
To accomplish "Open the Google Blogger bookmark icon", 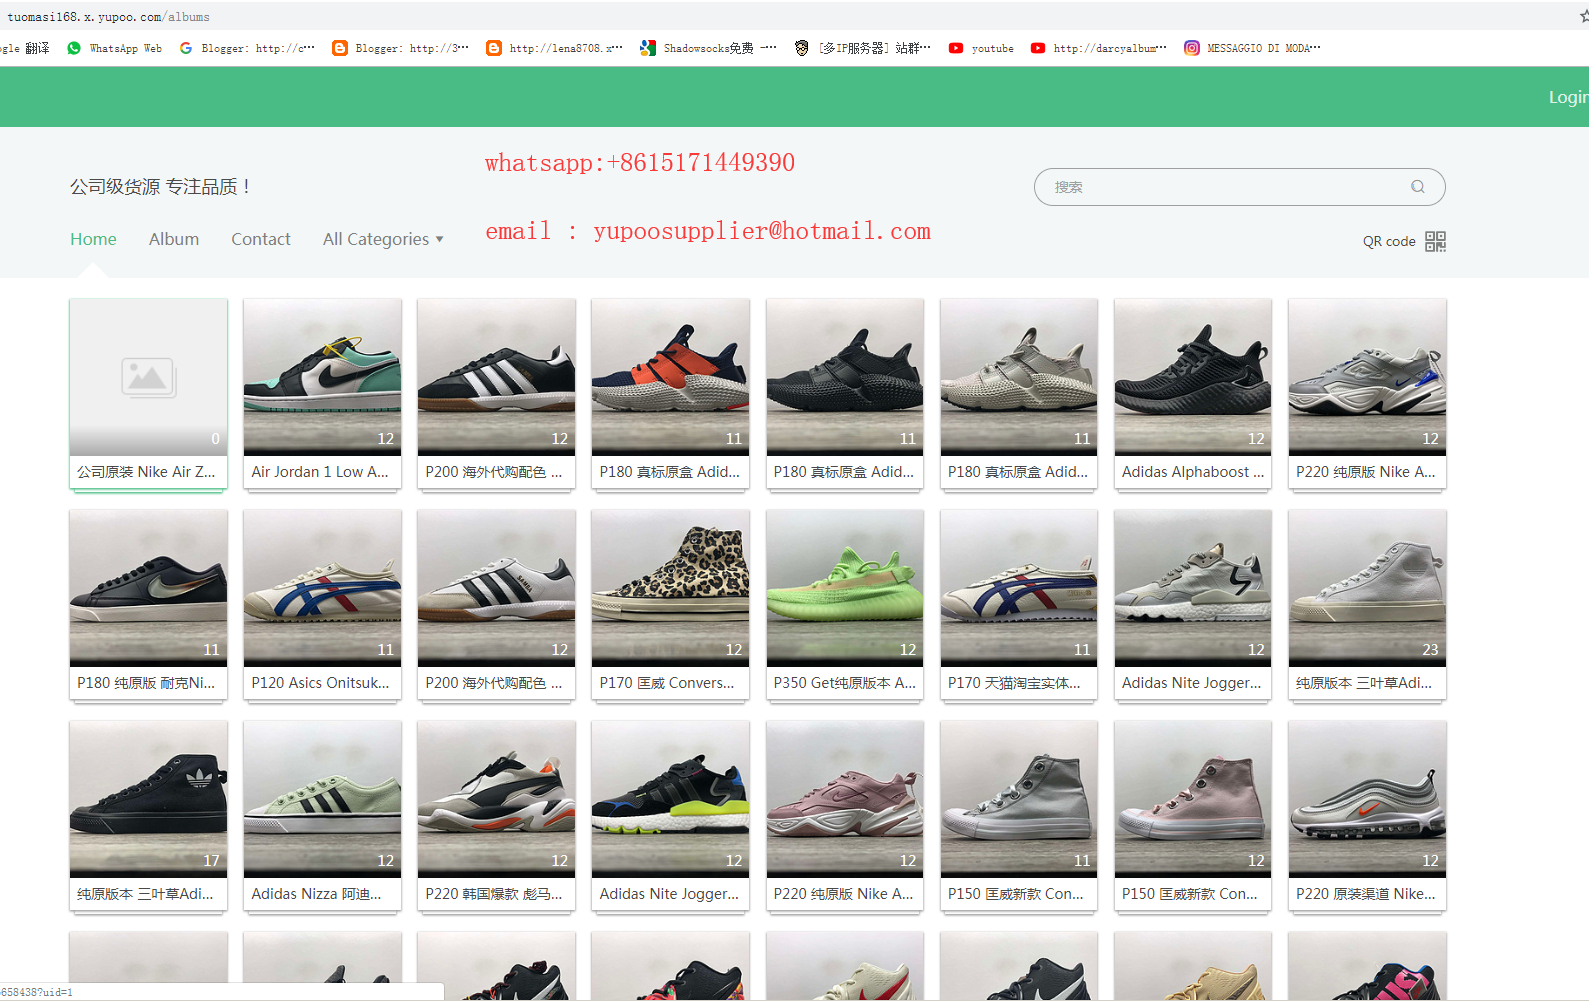I will click(x=186, y=48).
